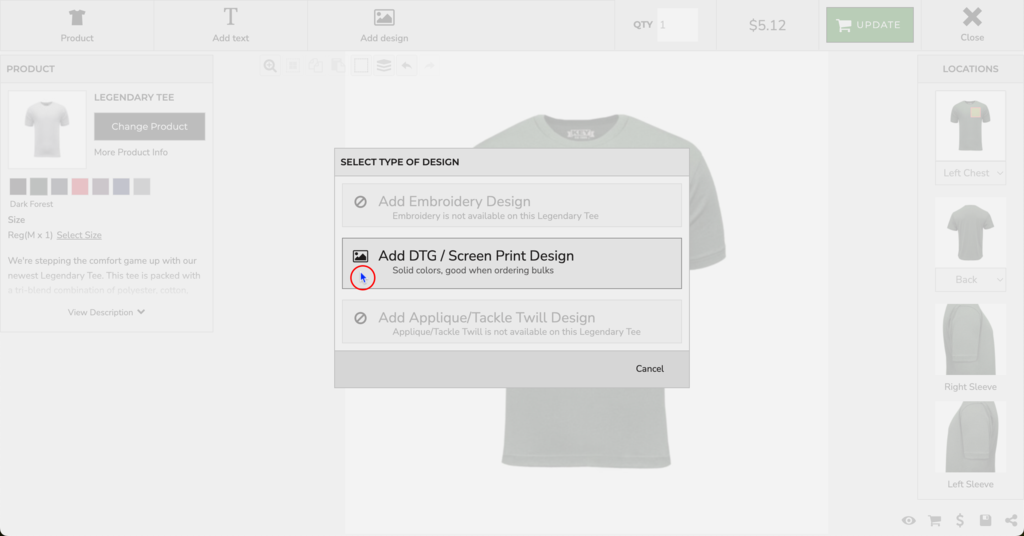Click the shopping cart icon at bottom right
The image size is (1024, 536).
coord(935,521)
